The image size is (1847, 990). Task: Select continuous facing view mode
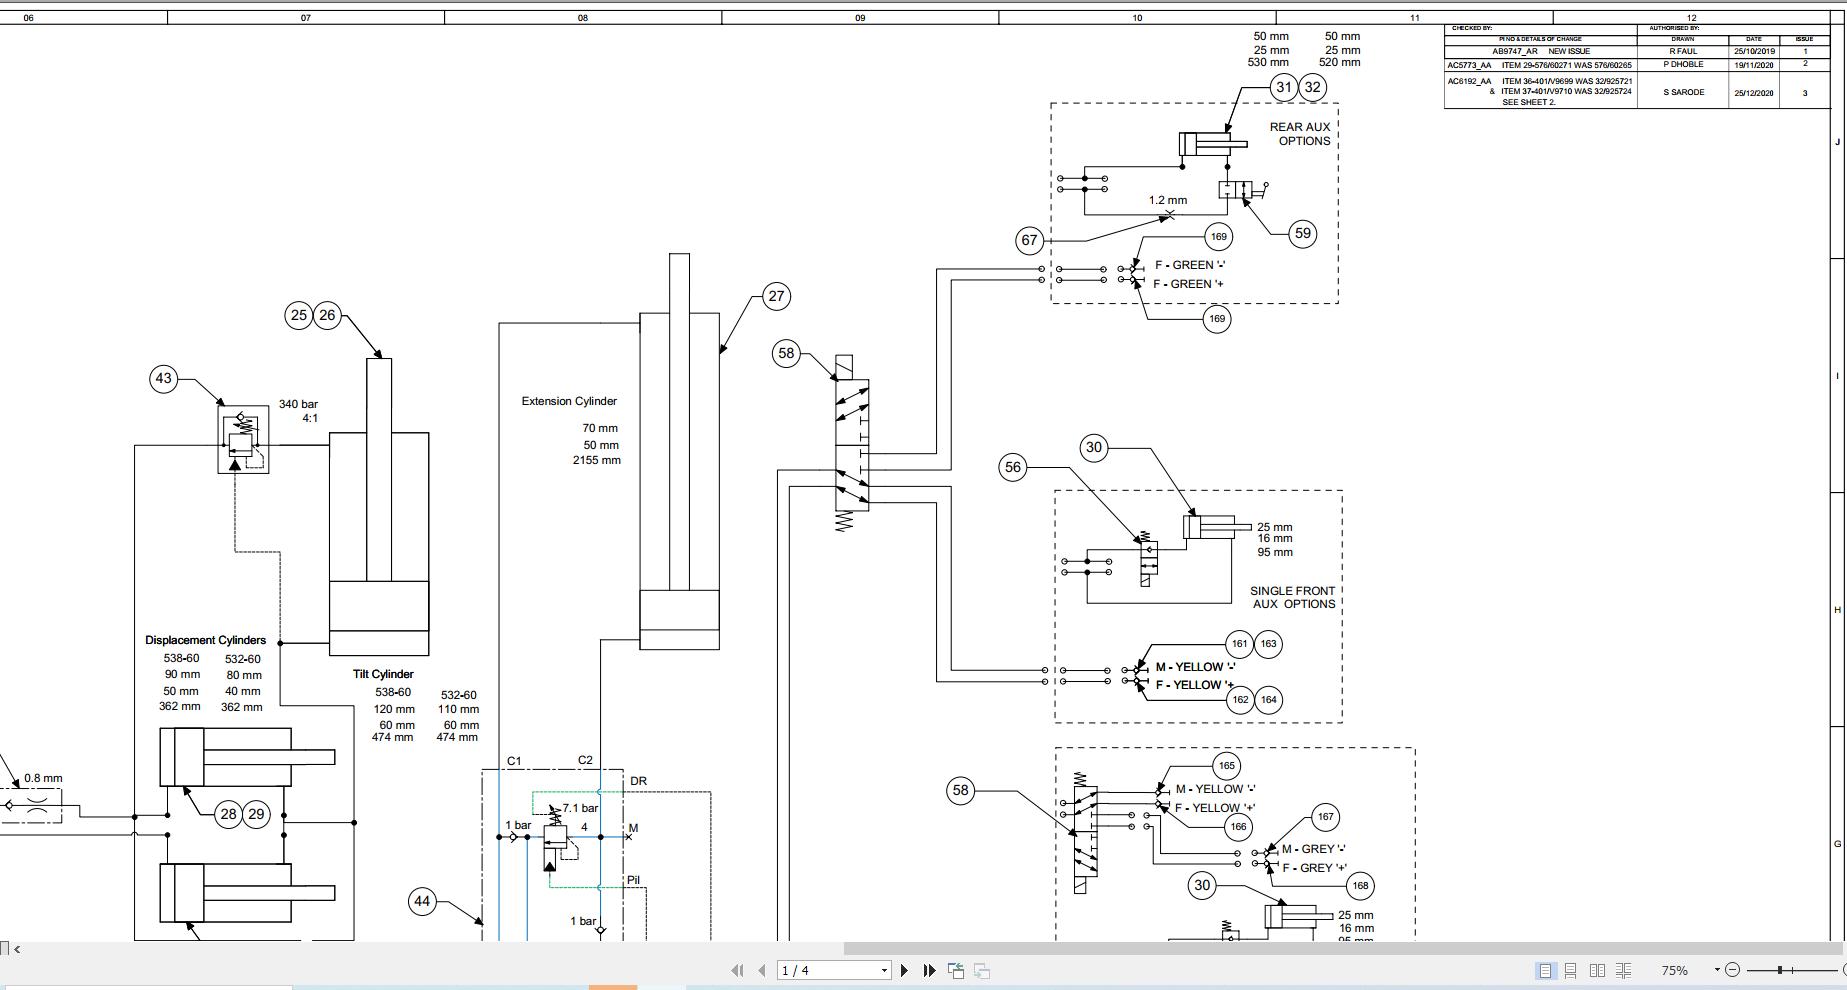[1623, 970]
